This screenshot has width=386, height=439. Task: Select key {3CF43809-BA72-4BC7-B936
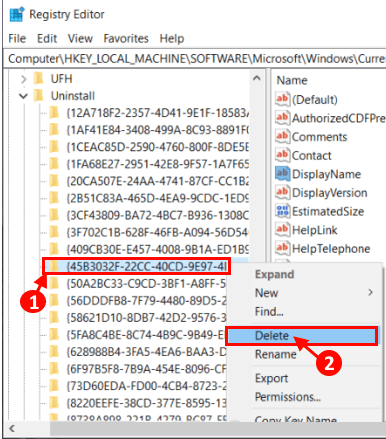[158, 215]
